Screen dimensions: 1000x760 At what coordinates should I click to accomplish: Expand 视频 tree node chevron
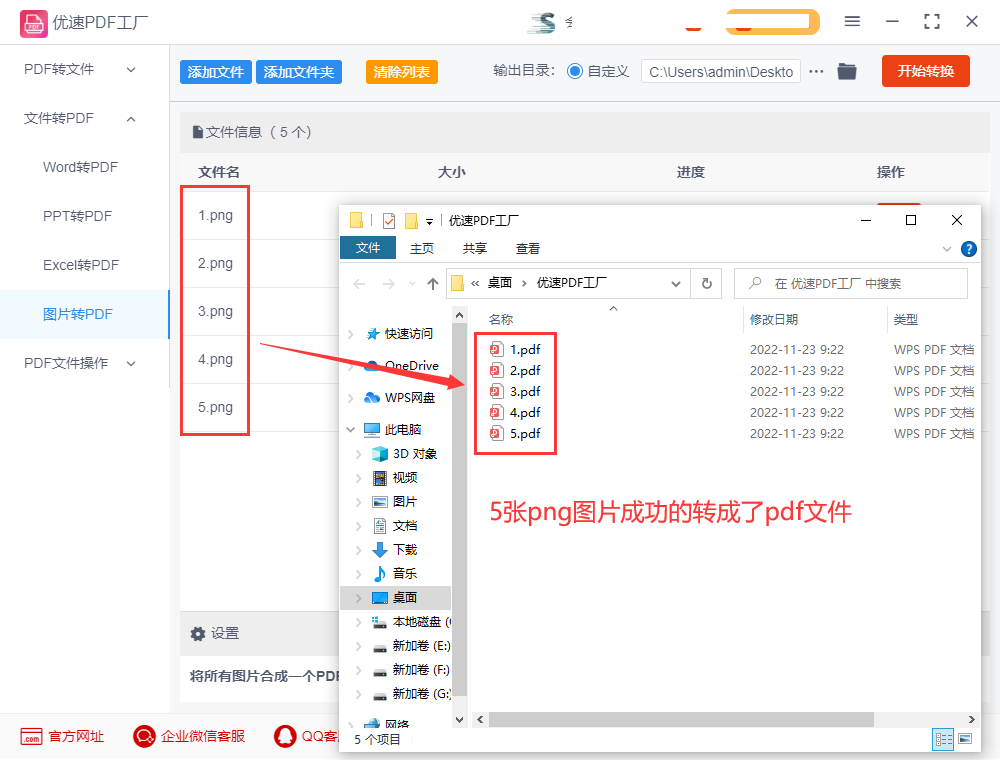click(x=358, y=478)
